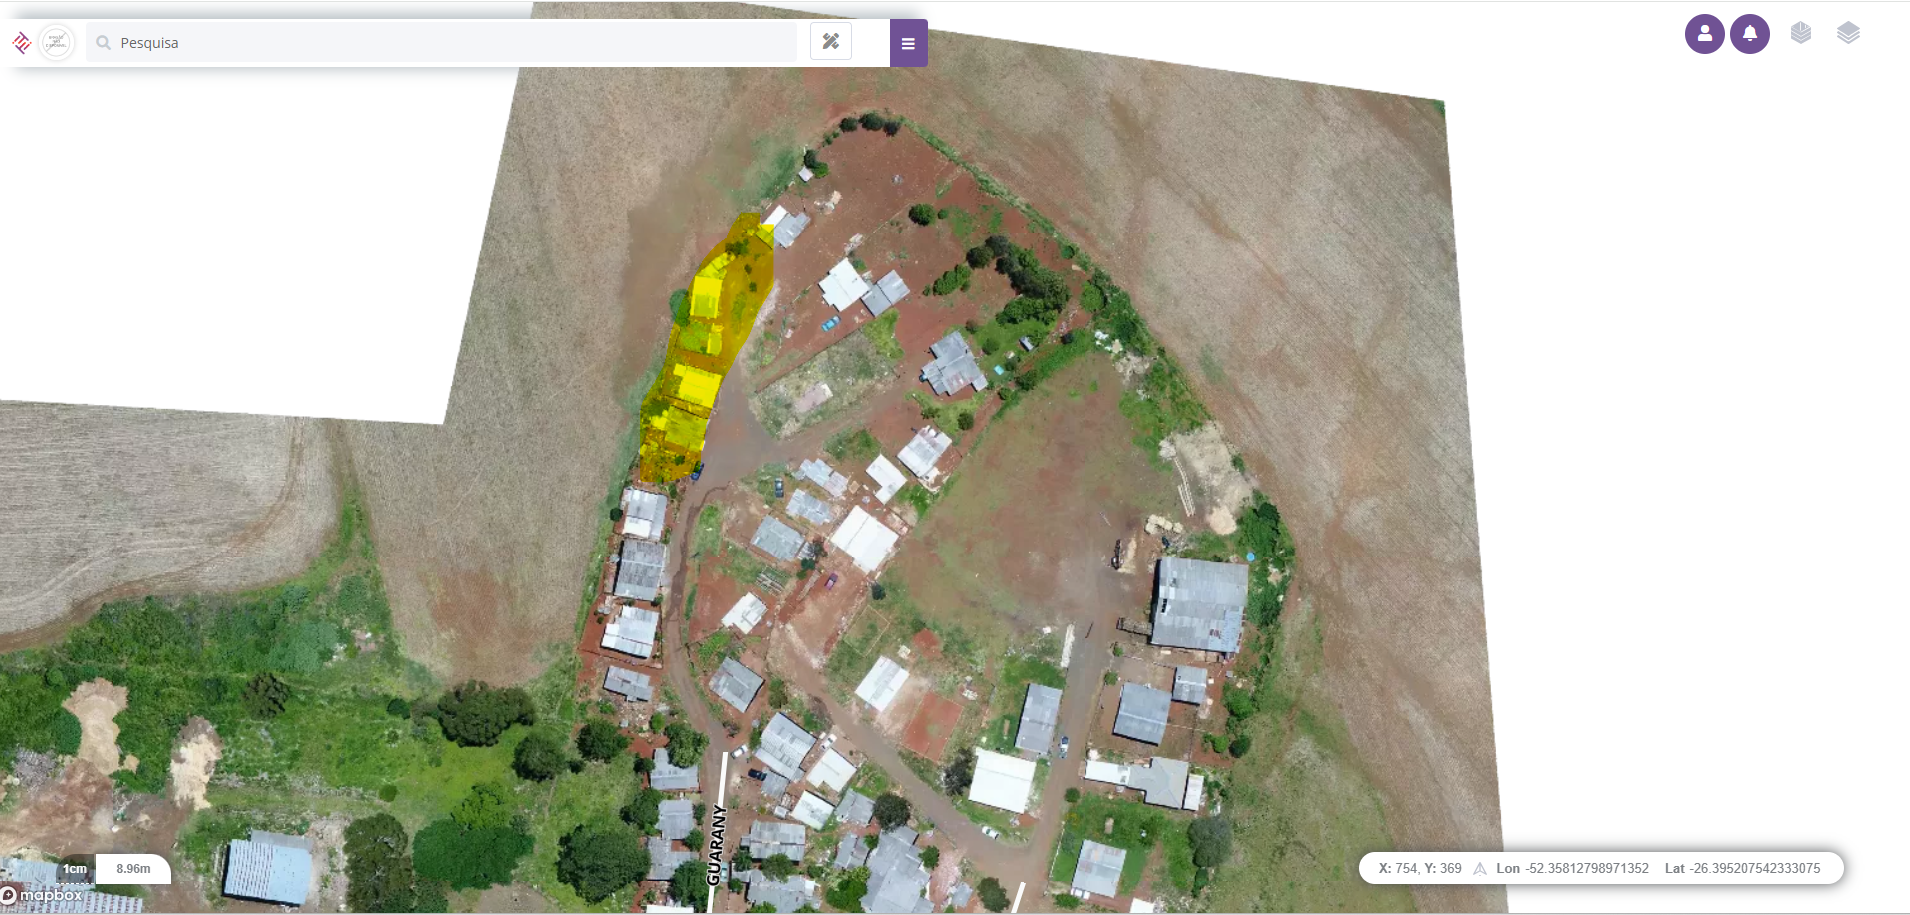Click the navigation arrow in coordinates bar
1910x915 pixels.
(1480, 869)
